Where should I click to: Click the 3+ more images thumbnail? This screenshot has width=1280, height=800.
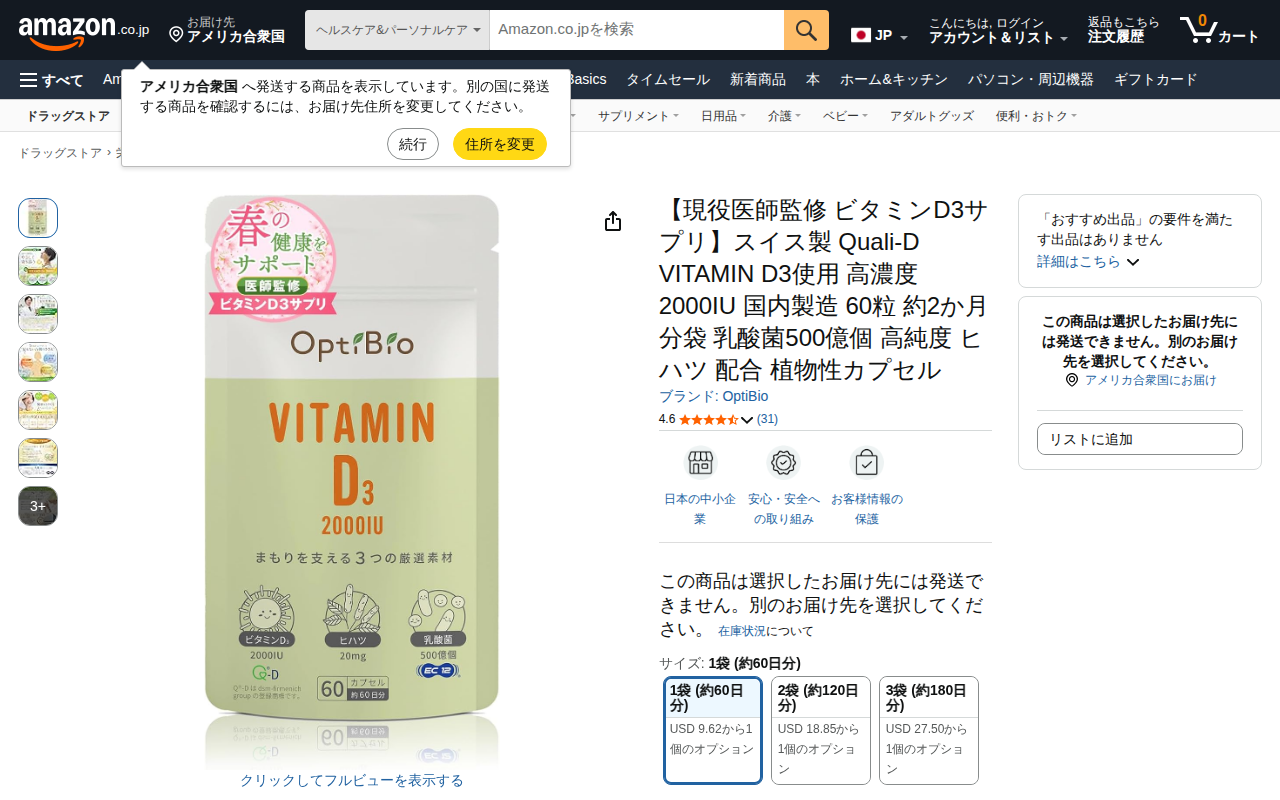(38, 506)
